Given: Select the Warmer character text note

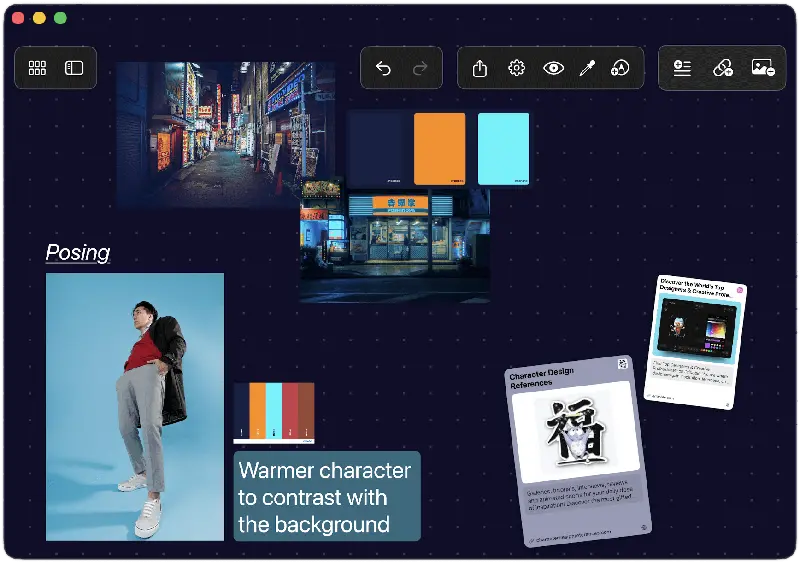Looking at the screenshot, I should (327, 496).
